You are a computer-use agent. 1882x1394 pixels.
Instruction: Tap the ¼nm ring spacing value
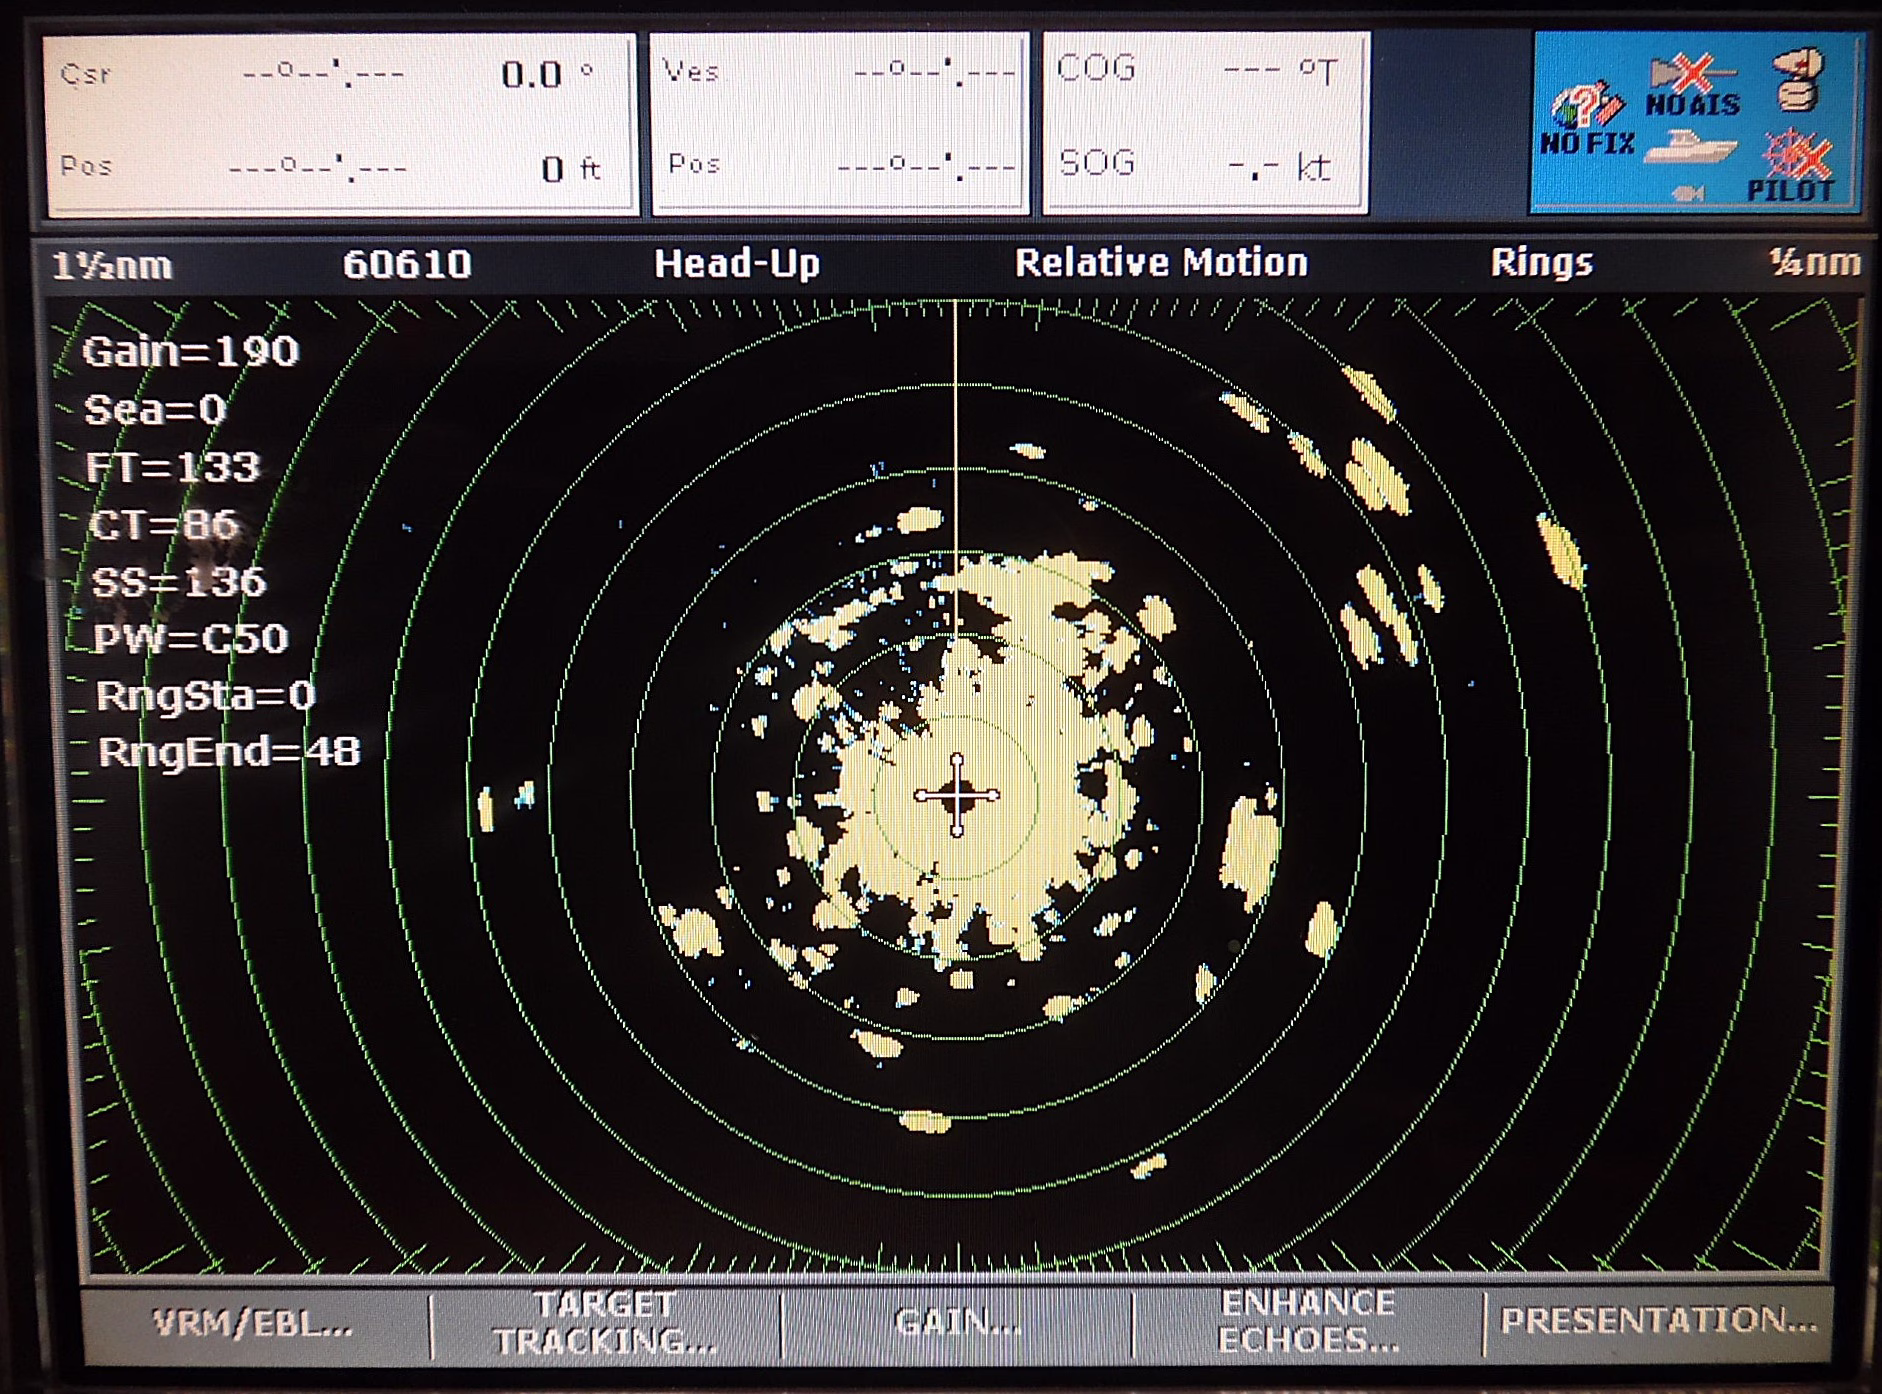click(1814, 263)
